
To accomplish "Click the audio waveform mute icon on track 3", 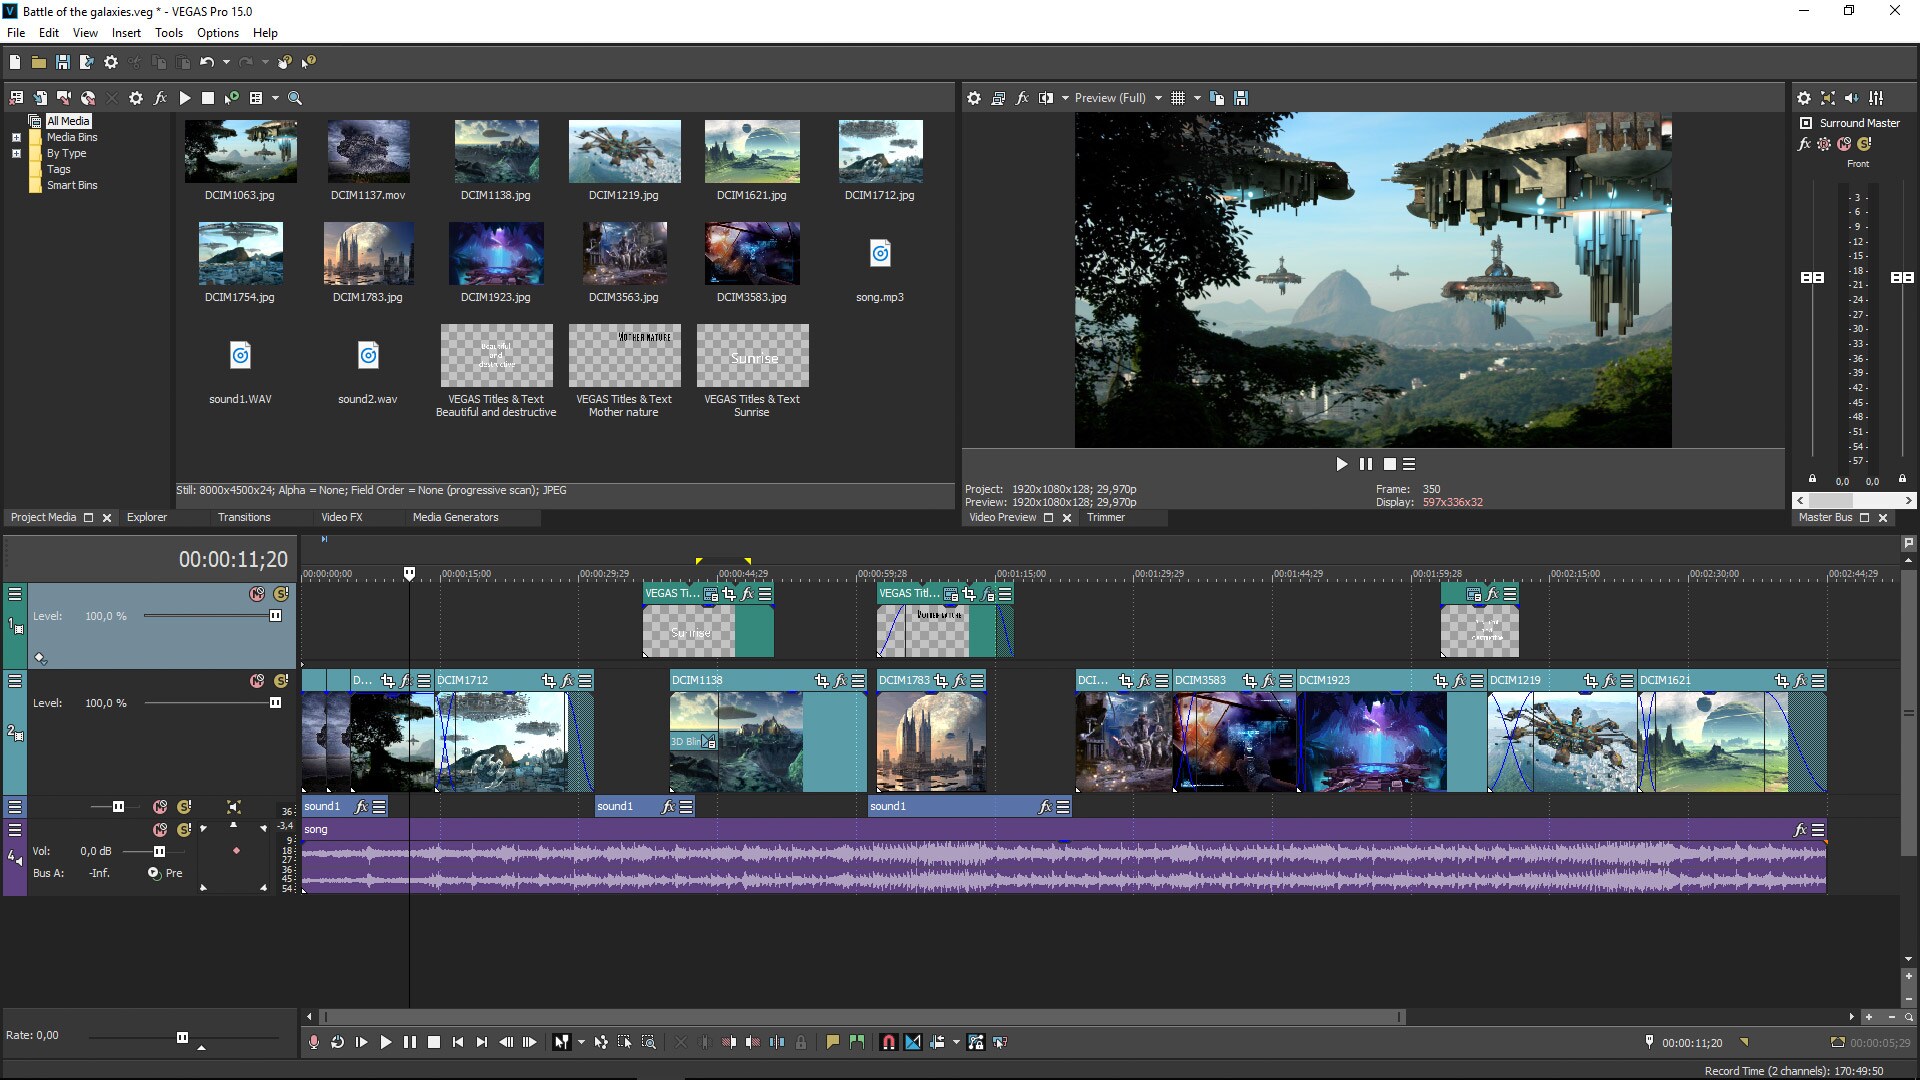I will point(157,806).
